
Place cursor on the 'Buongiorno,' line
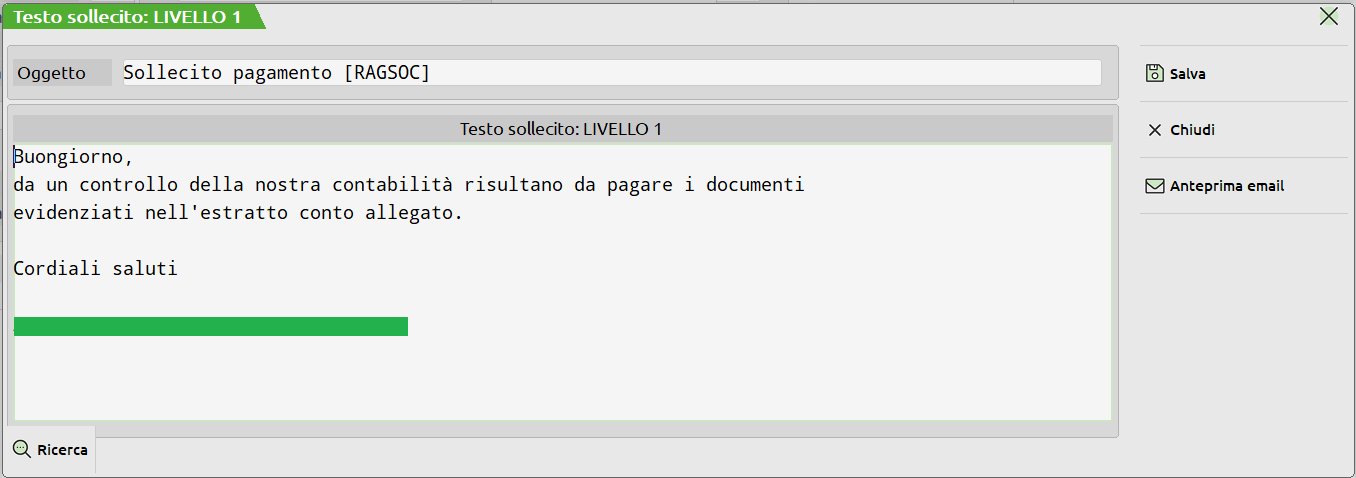(73, 157)
